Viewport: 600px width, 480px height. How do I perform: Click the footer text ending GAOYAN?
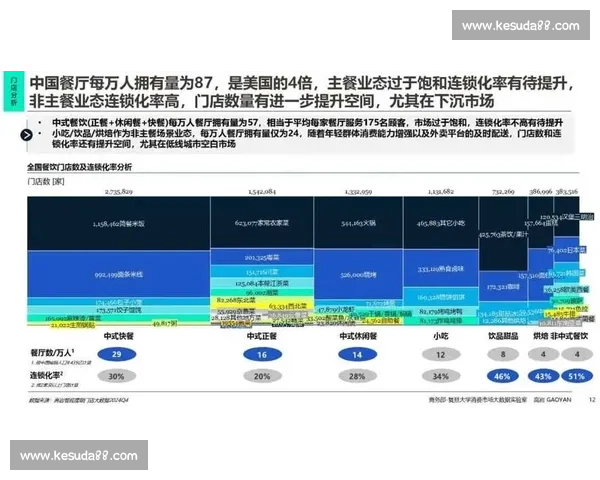point(500,400)
